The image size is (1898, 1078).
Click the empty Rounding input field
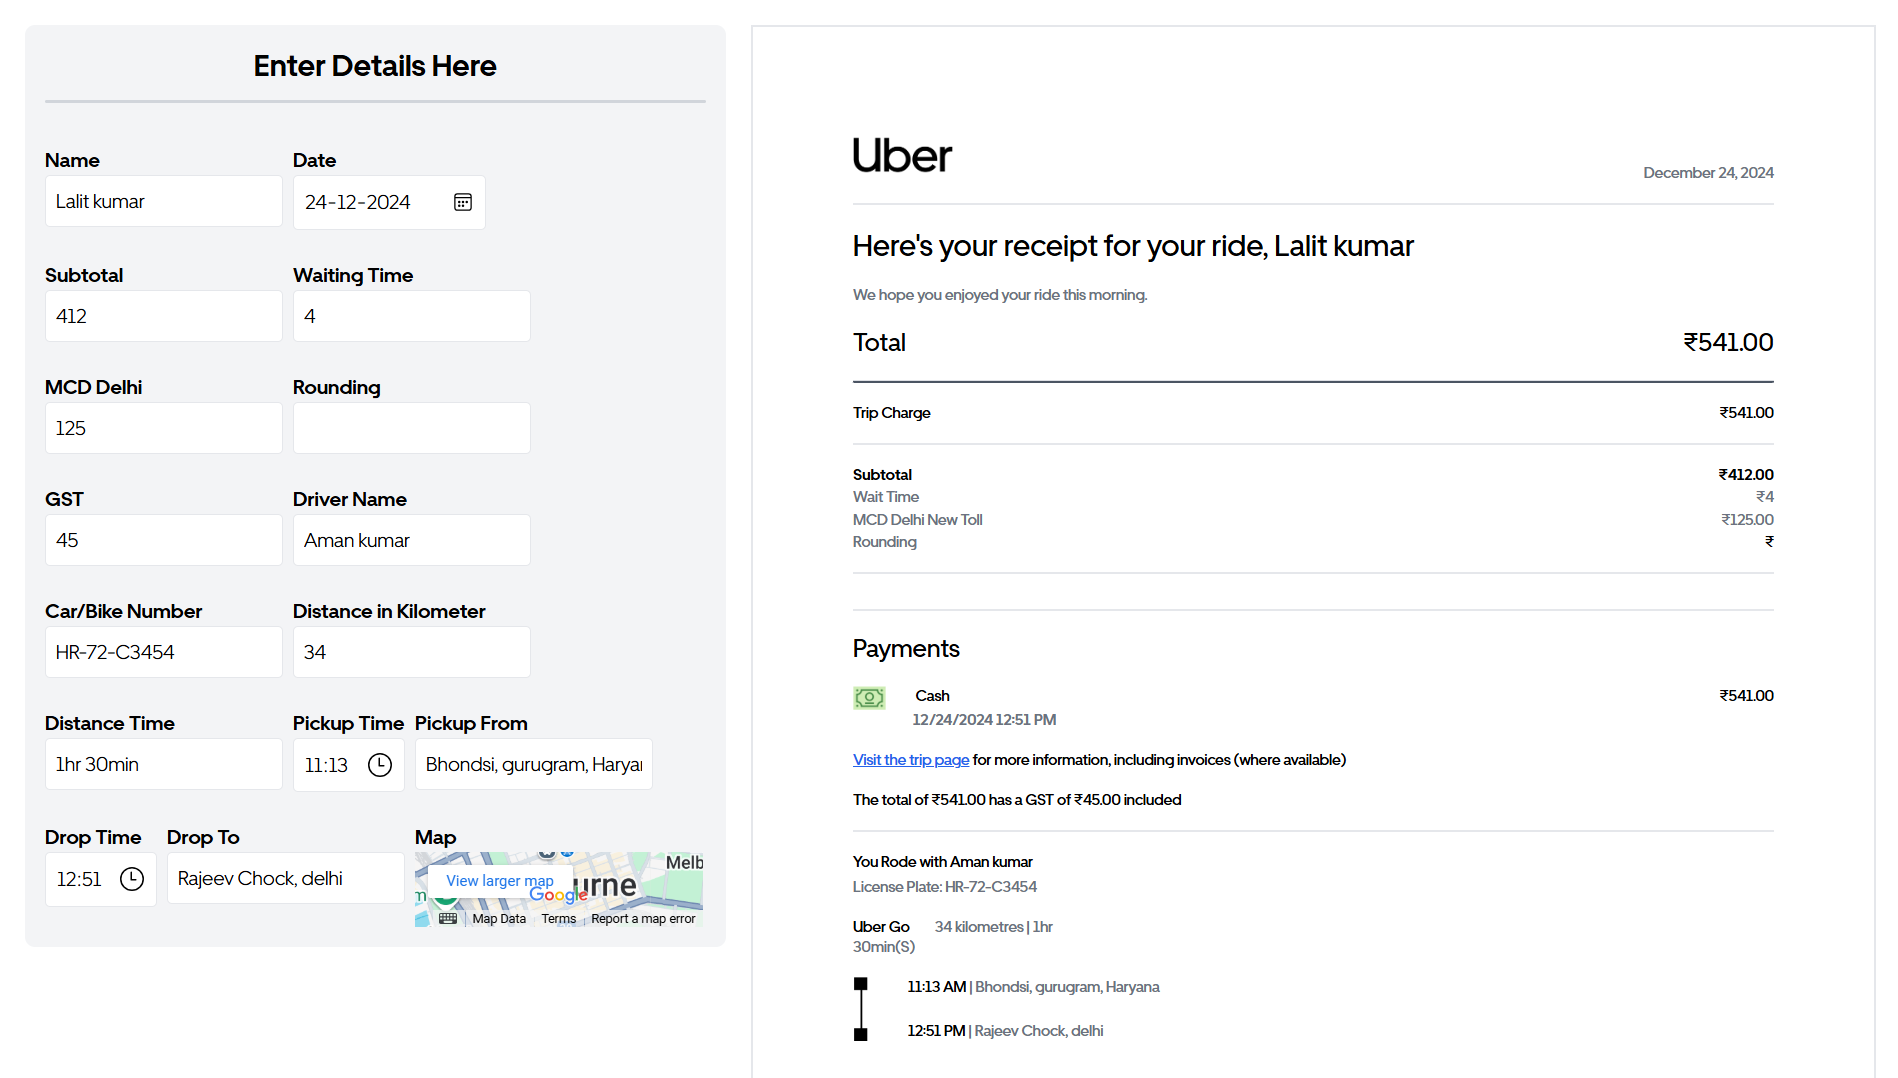411,428
